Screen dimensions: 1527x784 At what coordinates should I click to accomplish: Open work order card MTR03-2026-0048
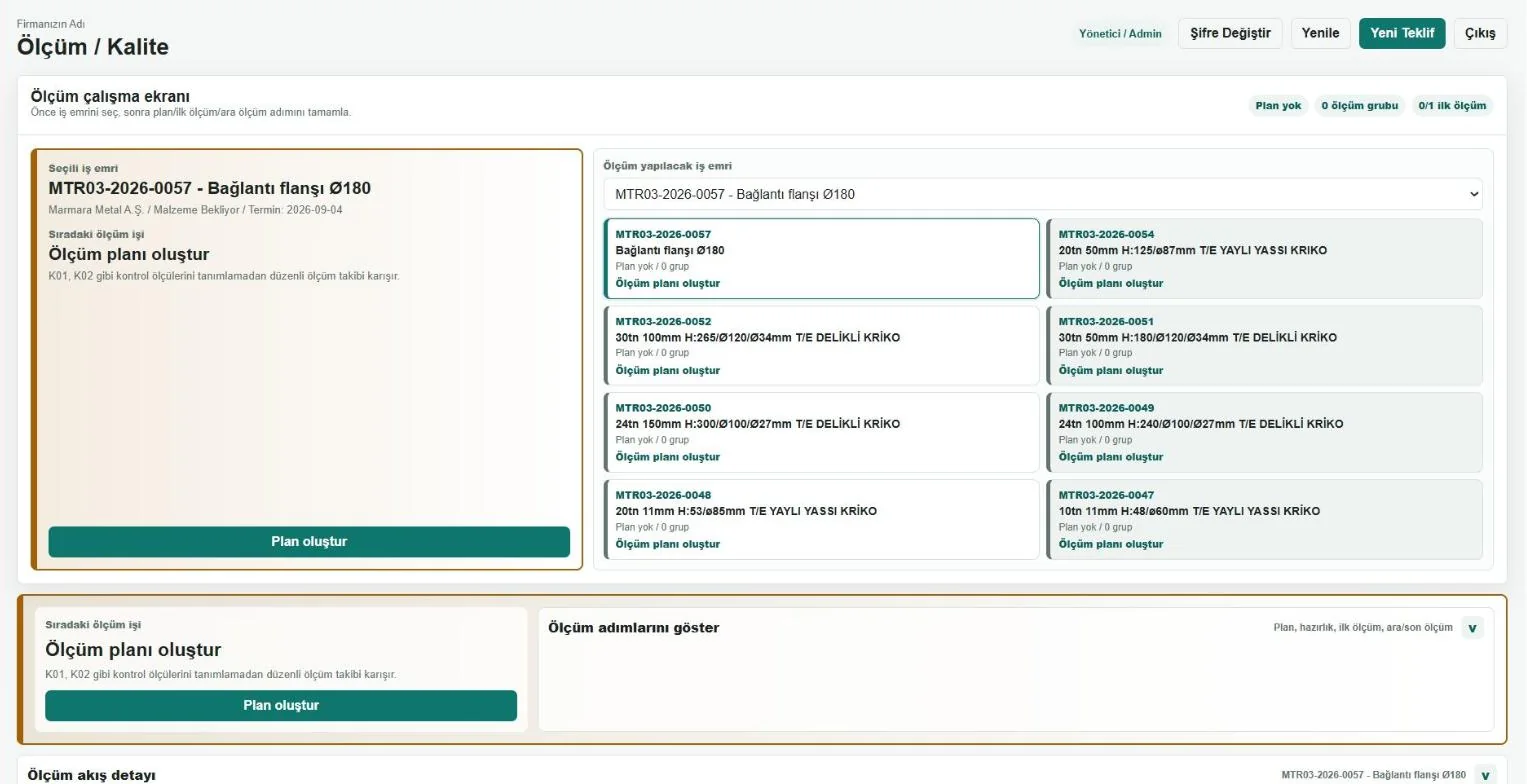(x=822, y=519)
